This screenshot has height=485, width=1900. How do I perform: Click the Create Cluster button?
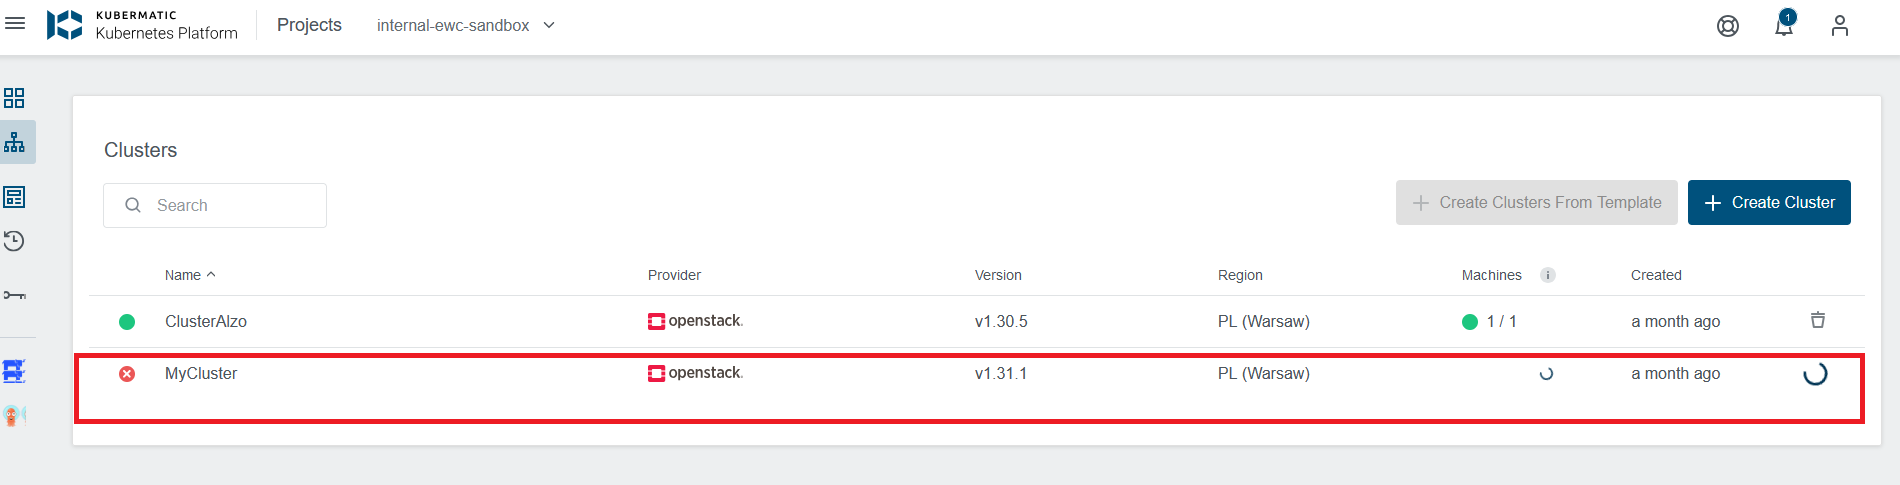pos(1769,202)
